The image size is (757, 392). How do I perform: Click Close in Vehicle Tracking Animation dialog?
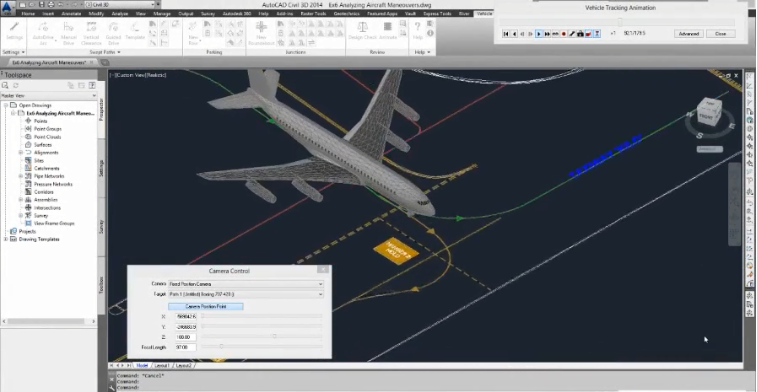click(x=720, y=34)
